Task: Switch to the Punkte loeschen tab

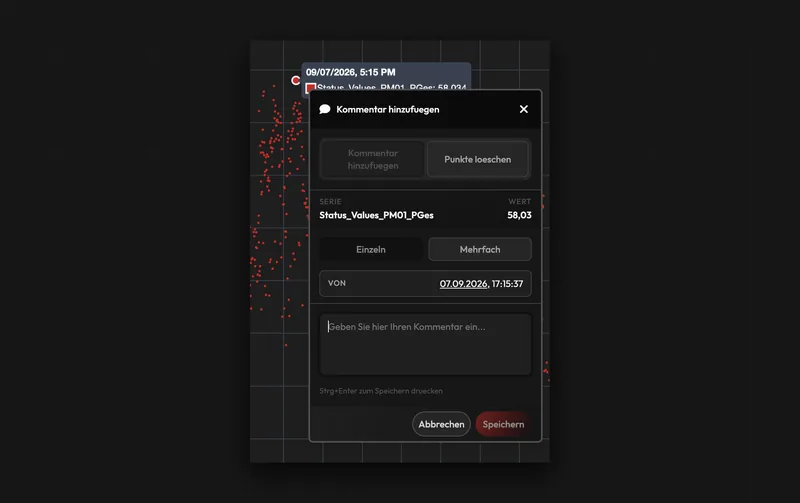Action: 478,159
